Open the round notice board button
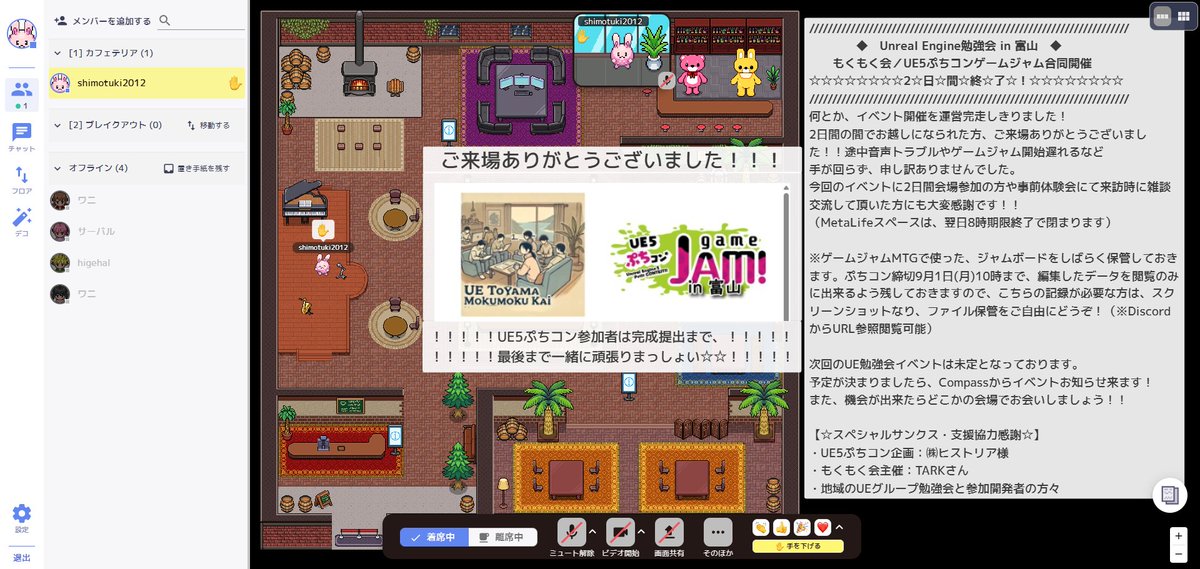This screenshot has height=569, width=1200. coord(1170,496)
